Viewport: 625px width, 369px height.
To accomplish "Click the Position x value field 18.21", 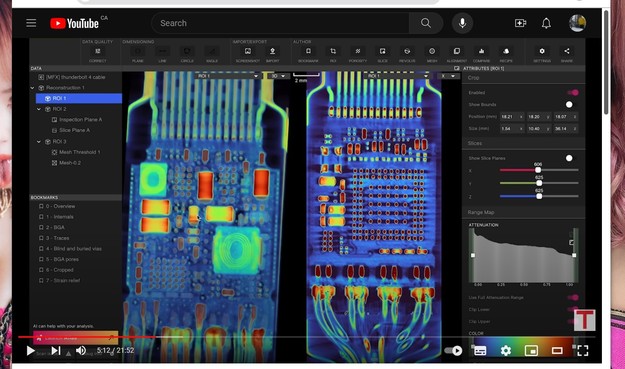I will (x=512, y=117).
